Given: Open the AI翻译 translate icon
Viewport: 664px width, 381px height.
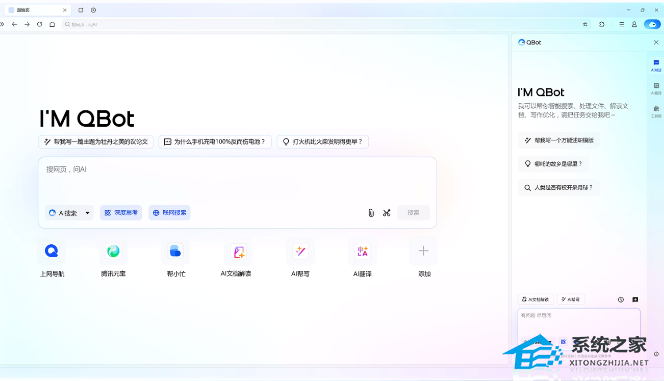Looking at the screenshot, I should pyautogui.click(x=362, y=251).
